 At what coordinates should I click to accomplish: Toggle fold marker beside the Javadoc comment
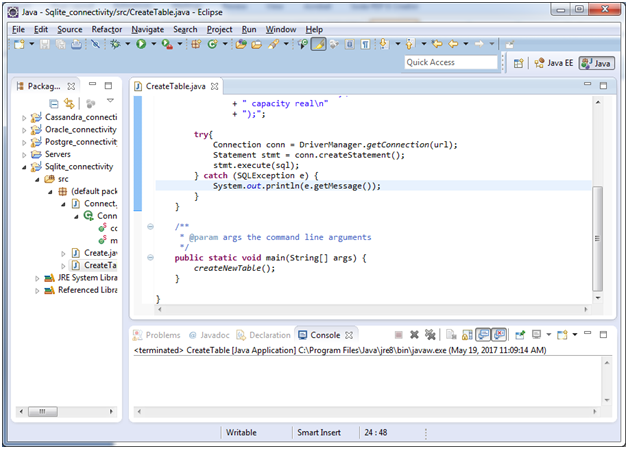coord(150,227)
